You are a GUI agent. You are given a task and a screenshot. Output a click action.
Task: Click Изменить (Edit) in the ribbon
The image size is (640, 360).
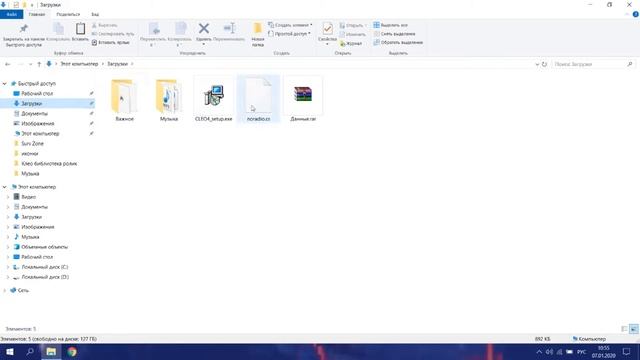(353, 34)
